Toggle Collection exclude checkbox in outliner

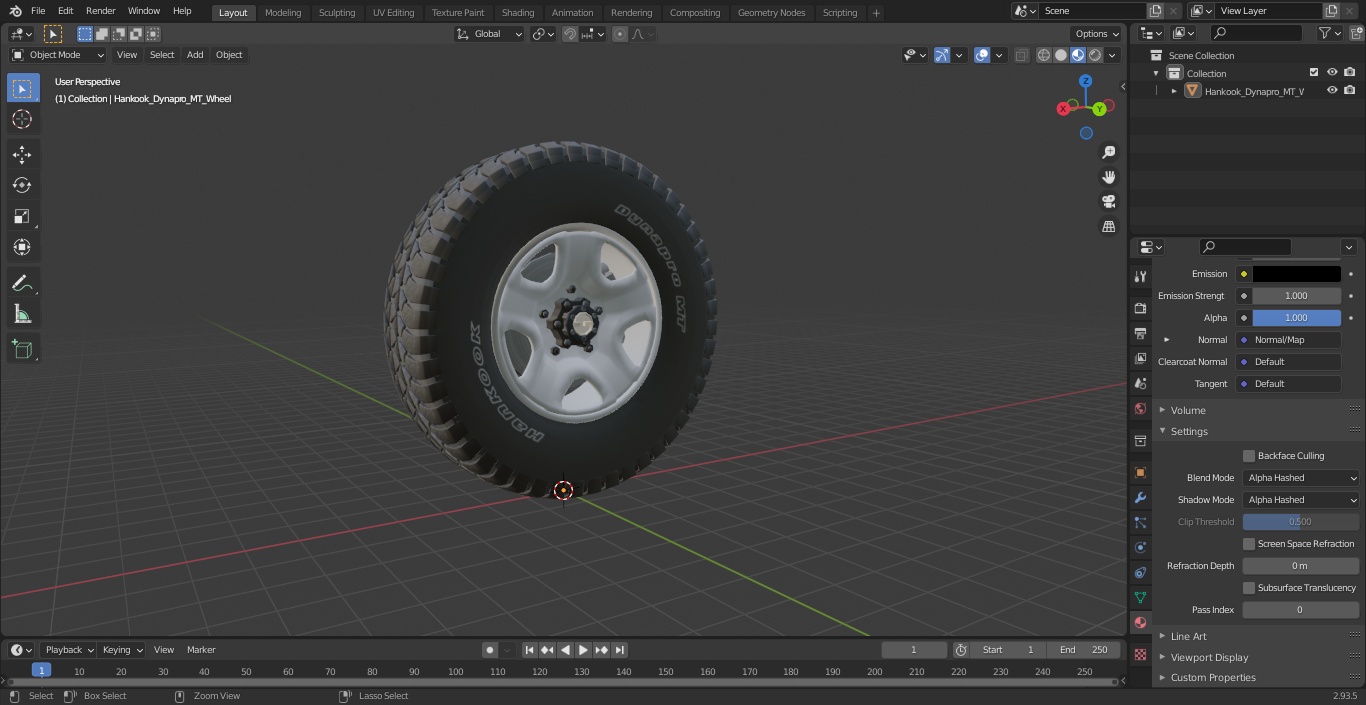pos(1314,73)
